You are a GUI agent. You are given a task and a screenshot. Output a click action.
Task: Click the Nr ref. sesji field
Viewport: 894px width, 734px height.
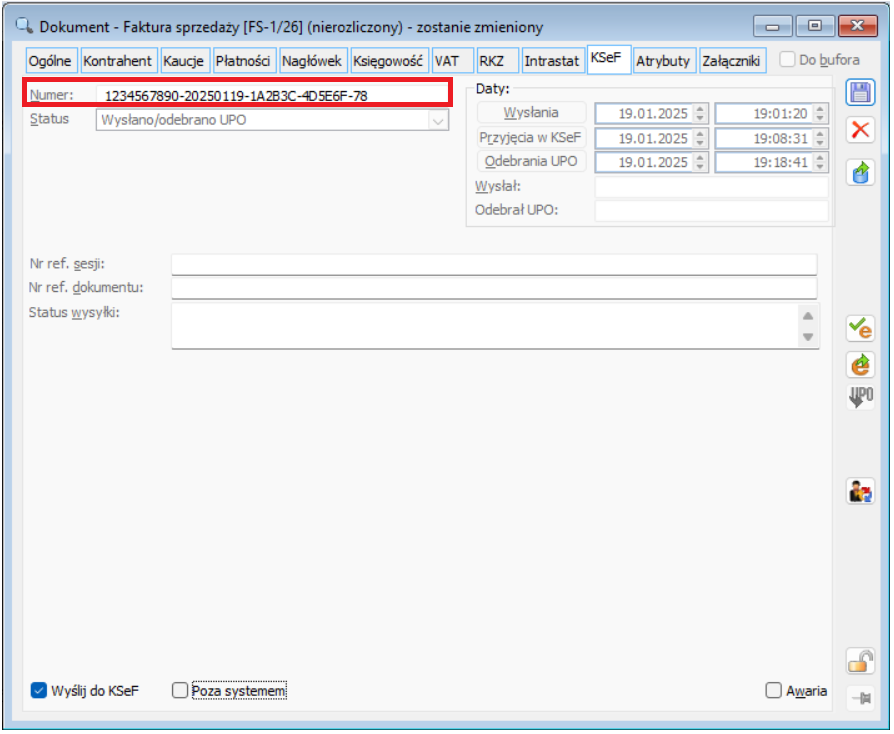click(x=494, y=264)
